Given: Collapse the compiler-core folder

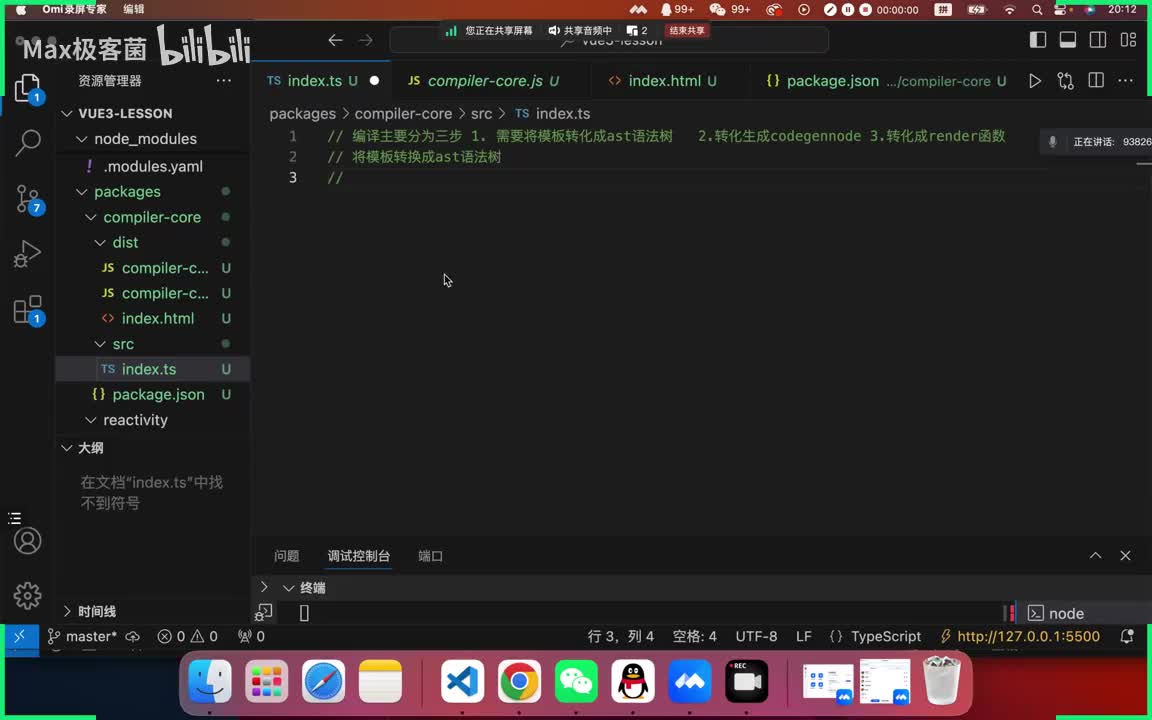Looking at the screenshot, I should point(153,217).
